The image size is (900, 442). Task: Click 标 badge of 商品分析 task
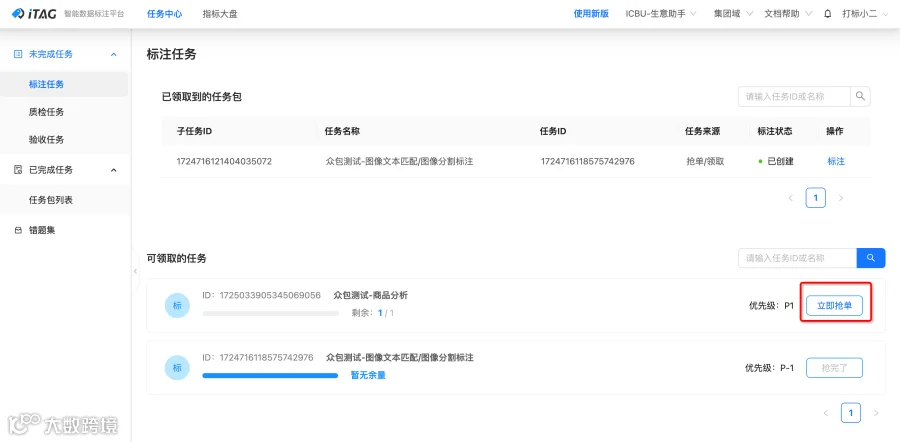click(177, 306)
